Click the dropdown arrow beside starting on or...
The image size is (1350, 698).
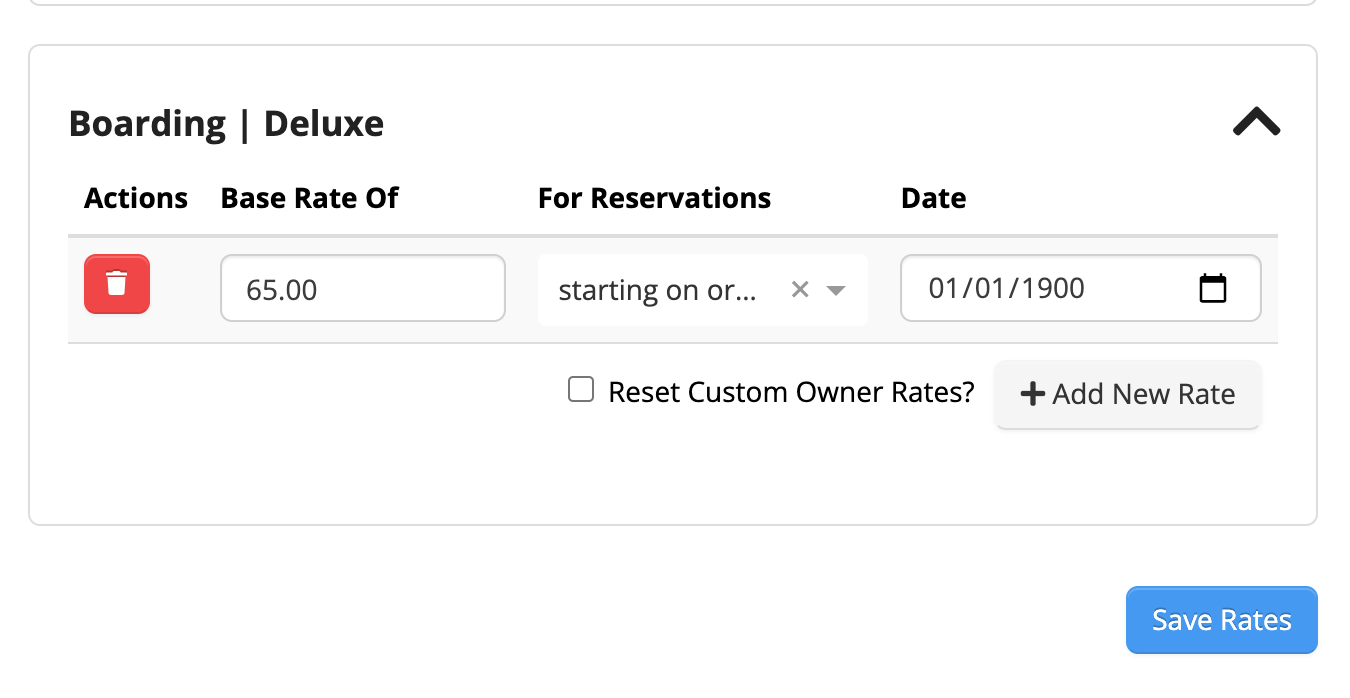[x=836, y=290]
